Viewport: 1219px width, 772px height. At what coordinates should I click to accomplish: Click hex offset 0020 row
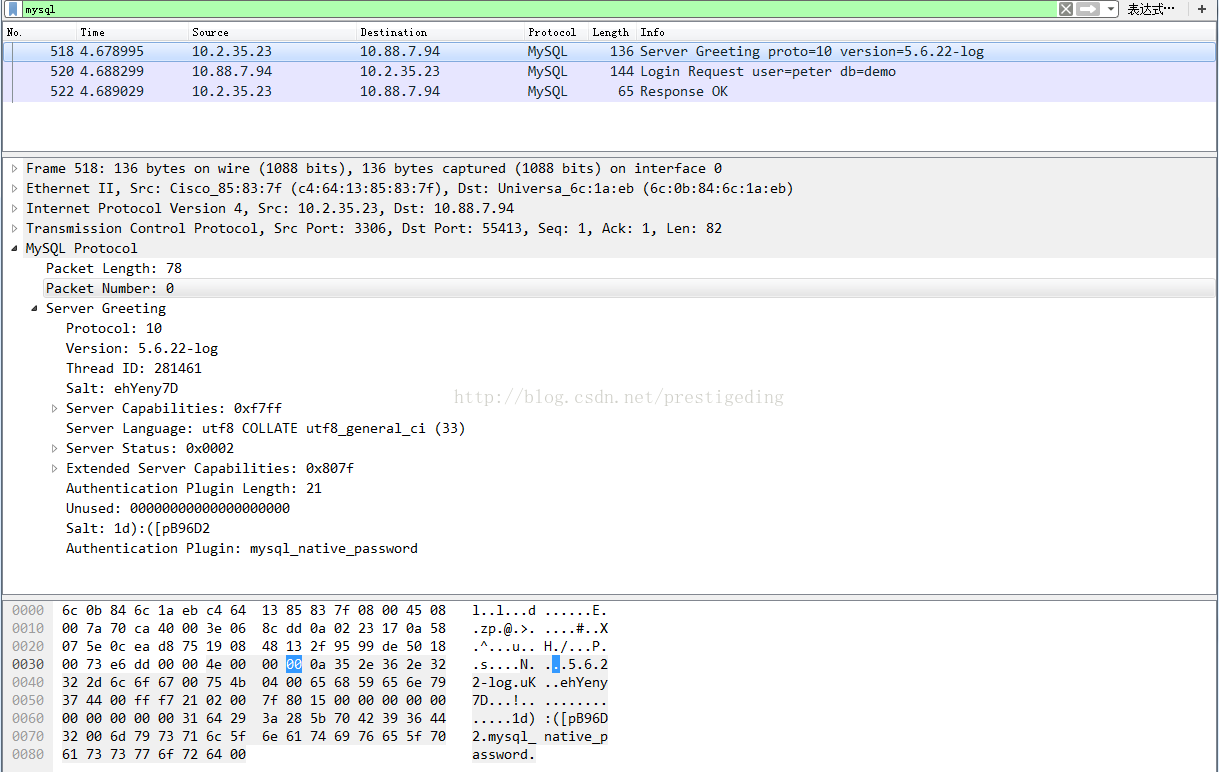28,646
